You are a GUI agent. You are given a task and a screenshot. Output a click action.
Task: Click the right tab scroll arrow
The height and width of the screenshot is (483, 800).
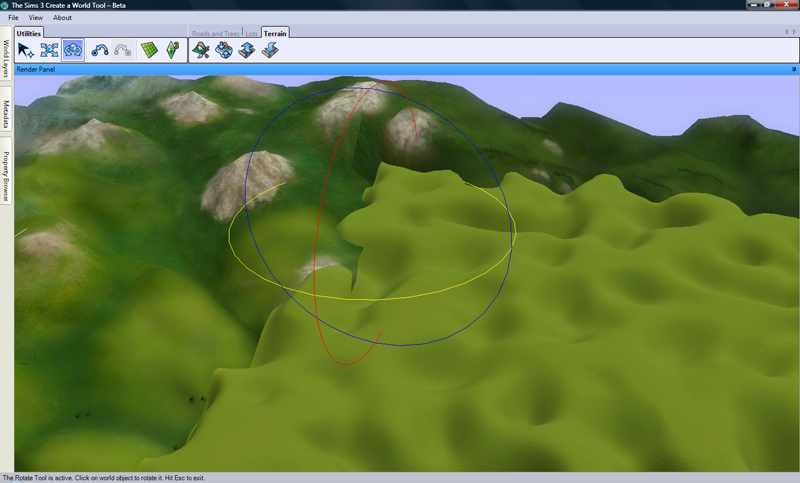tap(794, 32)
